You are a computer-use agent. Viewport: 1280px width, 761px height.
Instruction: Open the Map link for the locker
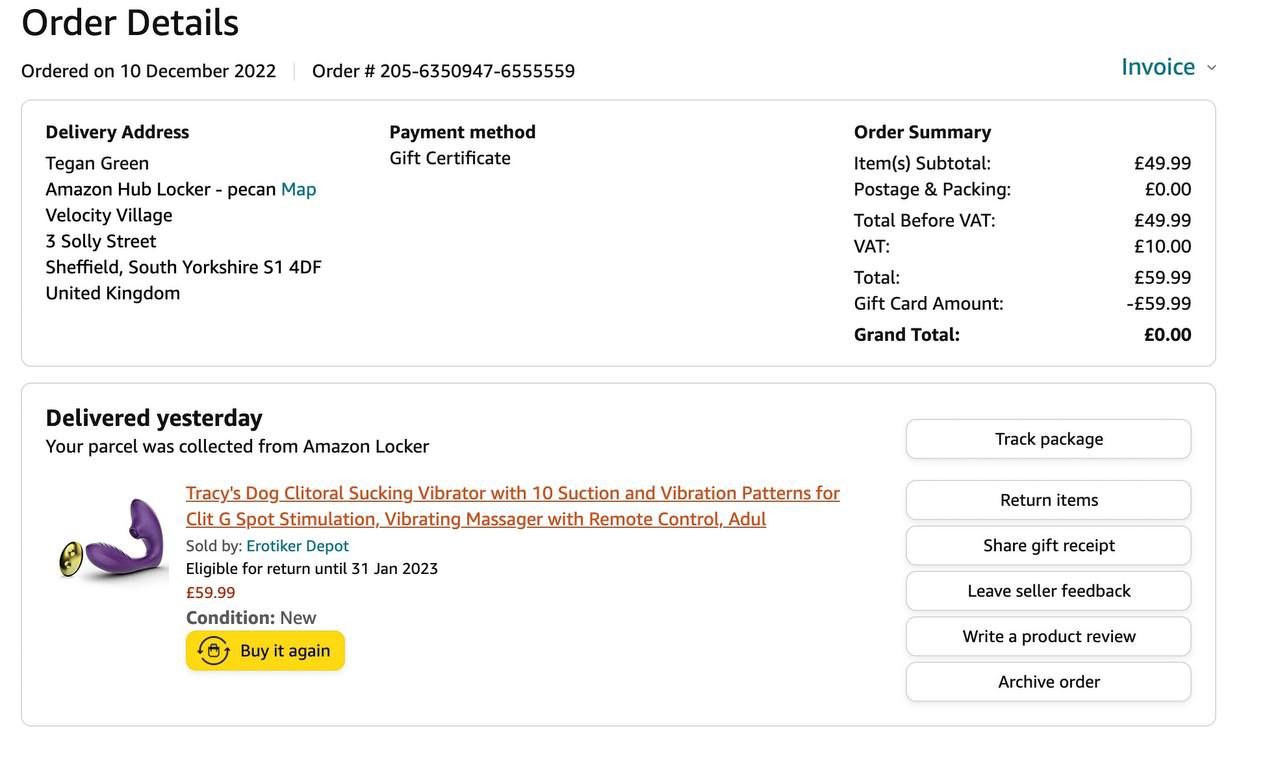298,189
